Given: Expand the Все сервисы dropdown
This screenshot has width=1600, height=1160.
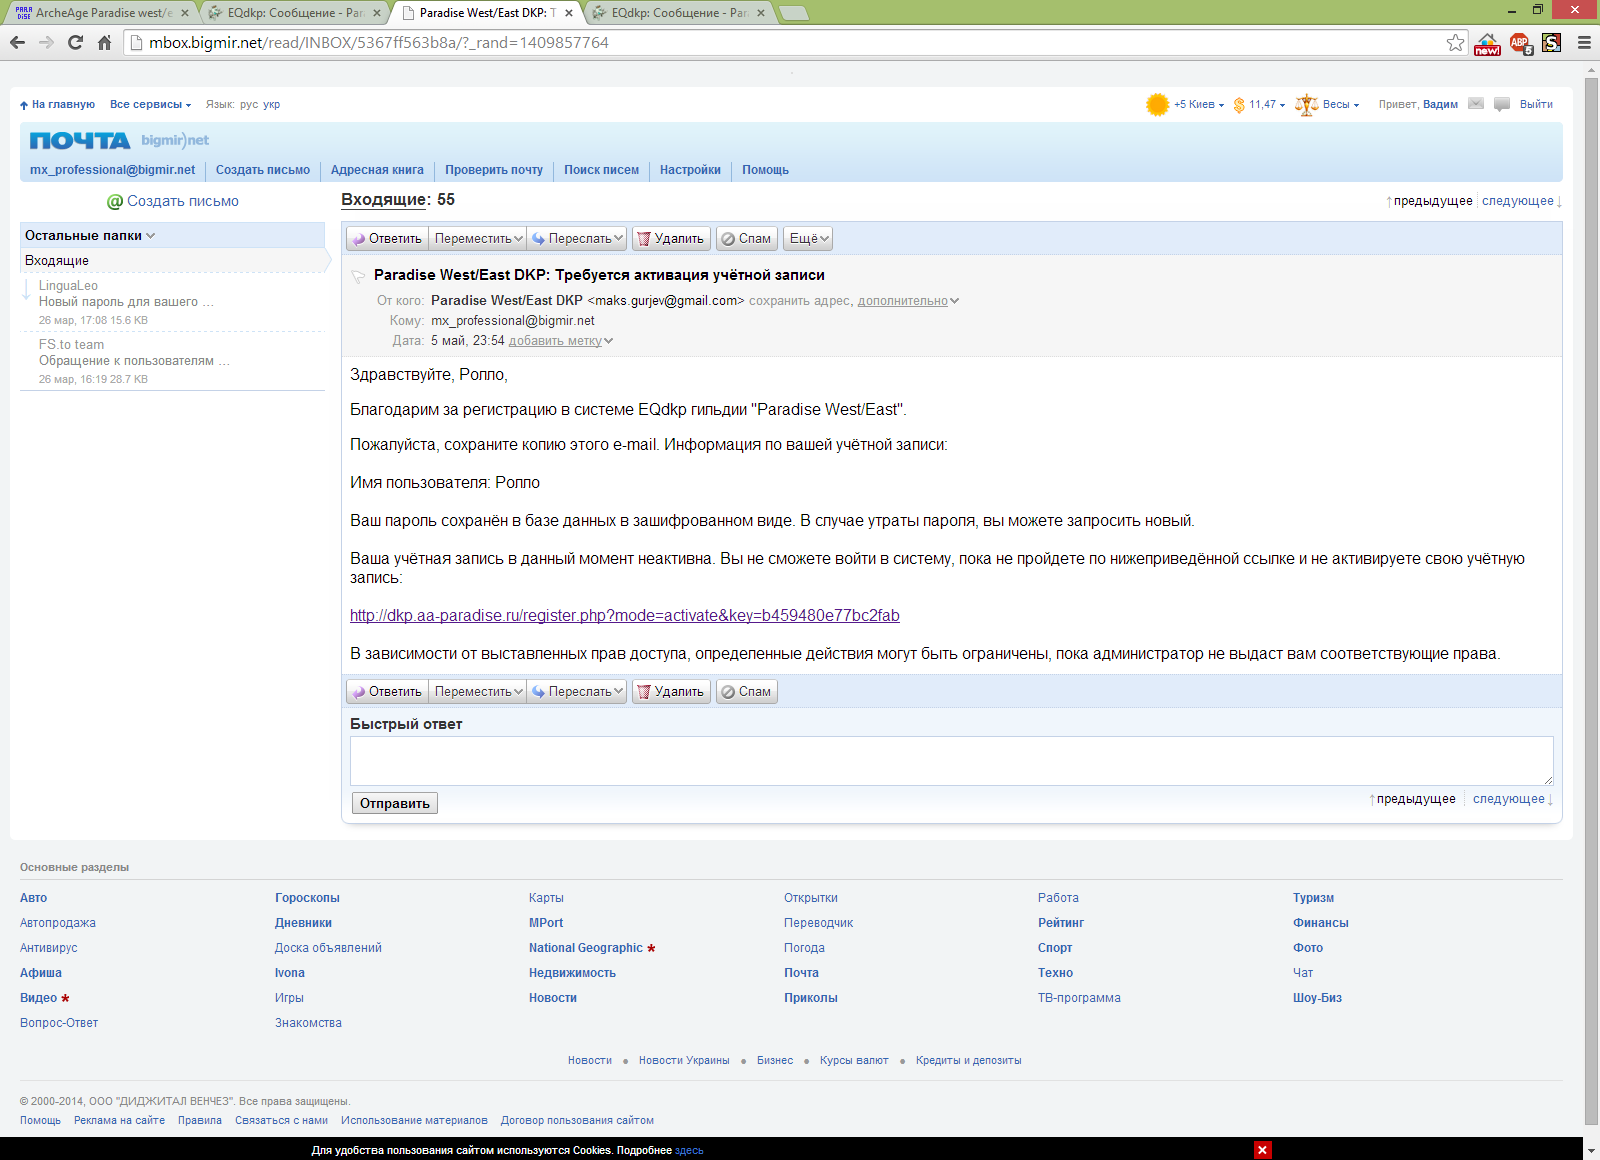Looking at the screenshot, I should point(150,104).
